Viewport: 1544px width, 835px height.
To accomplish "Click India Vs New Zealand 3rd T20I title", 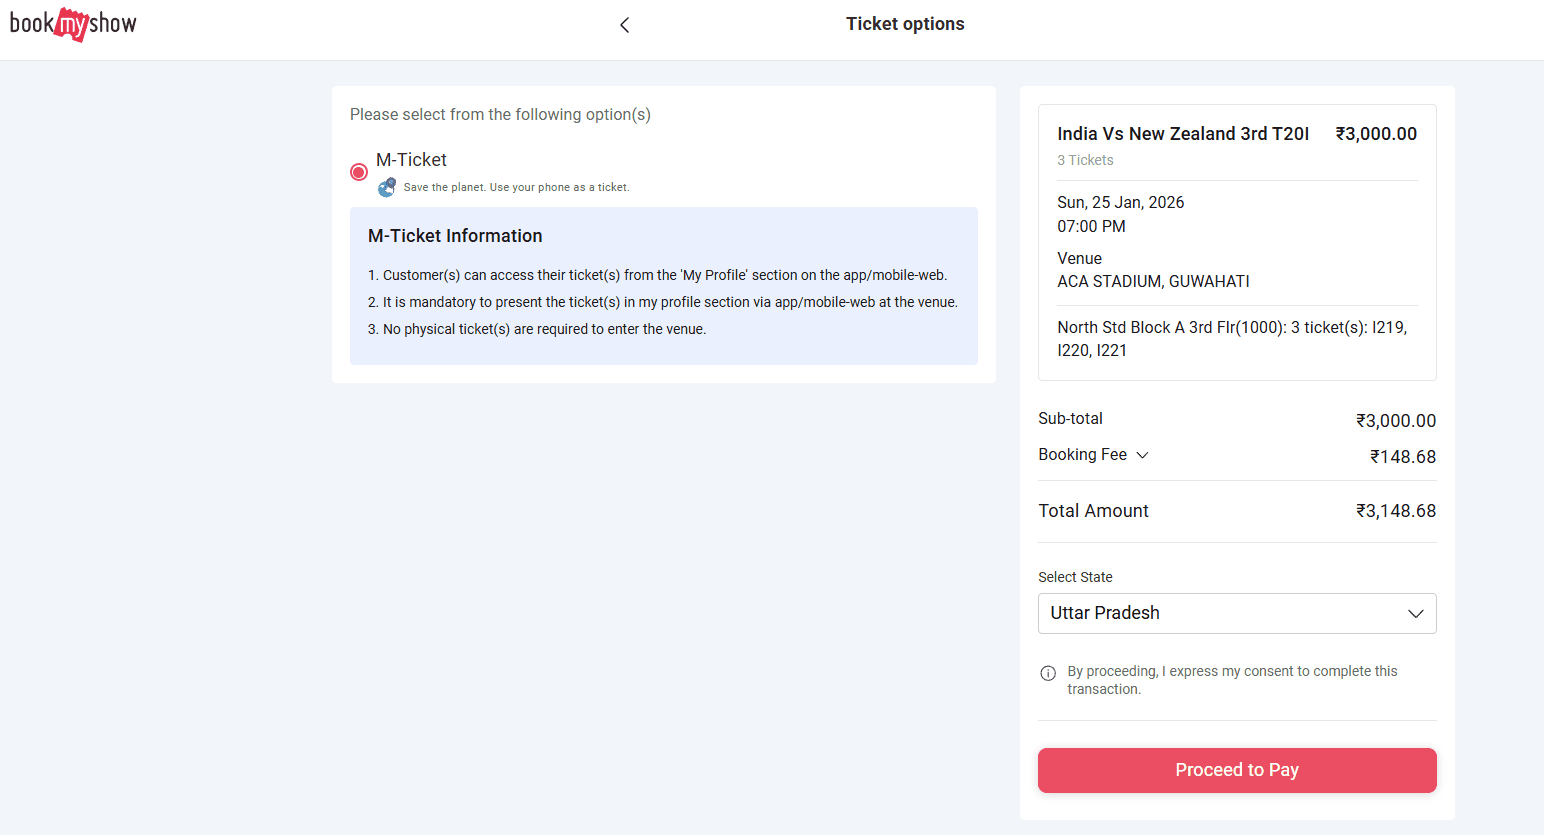I will [x=1183, y=134].
